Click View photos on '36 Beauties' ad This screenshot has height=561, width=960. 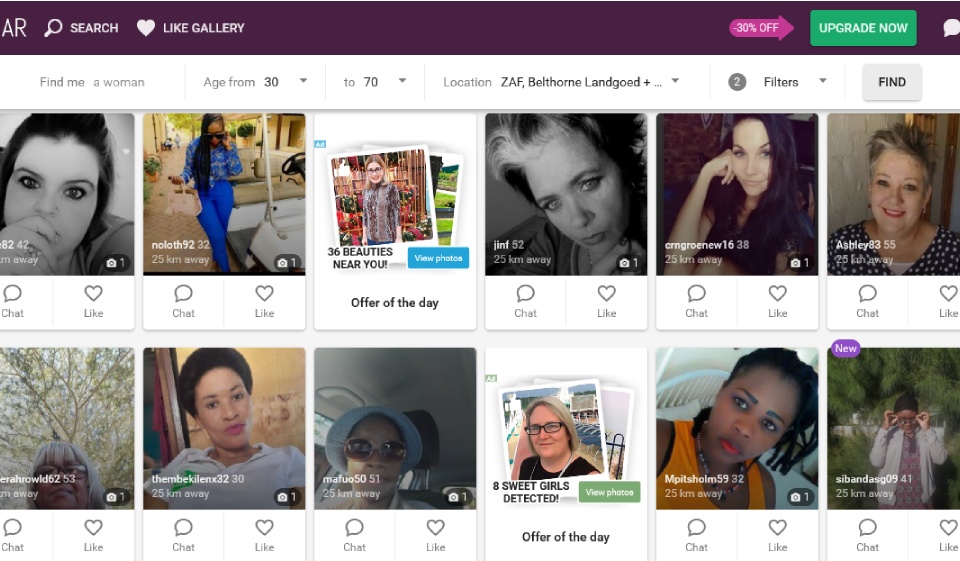438,258
